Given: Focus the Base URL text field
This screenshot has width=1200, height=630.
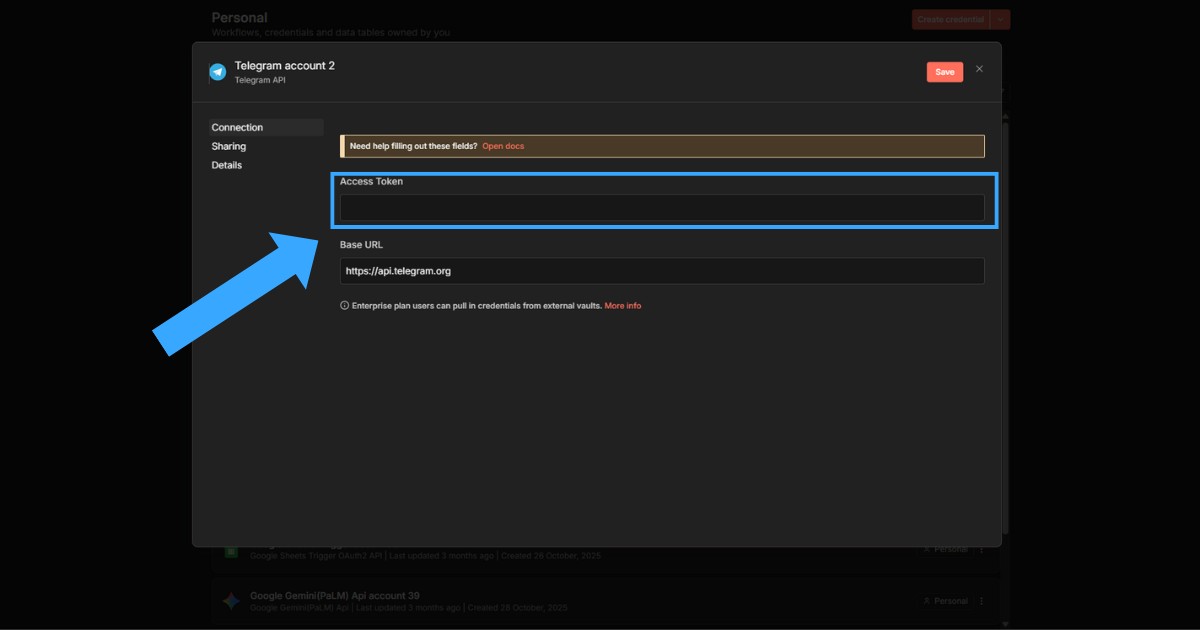Looking at the screenshot, I should pyautogui.click(x=662, y=271).
